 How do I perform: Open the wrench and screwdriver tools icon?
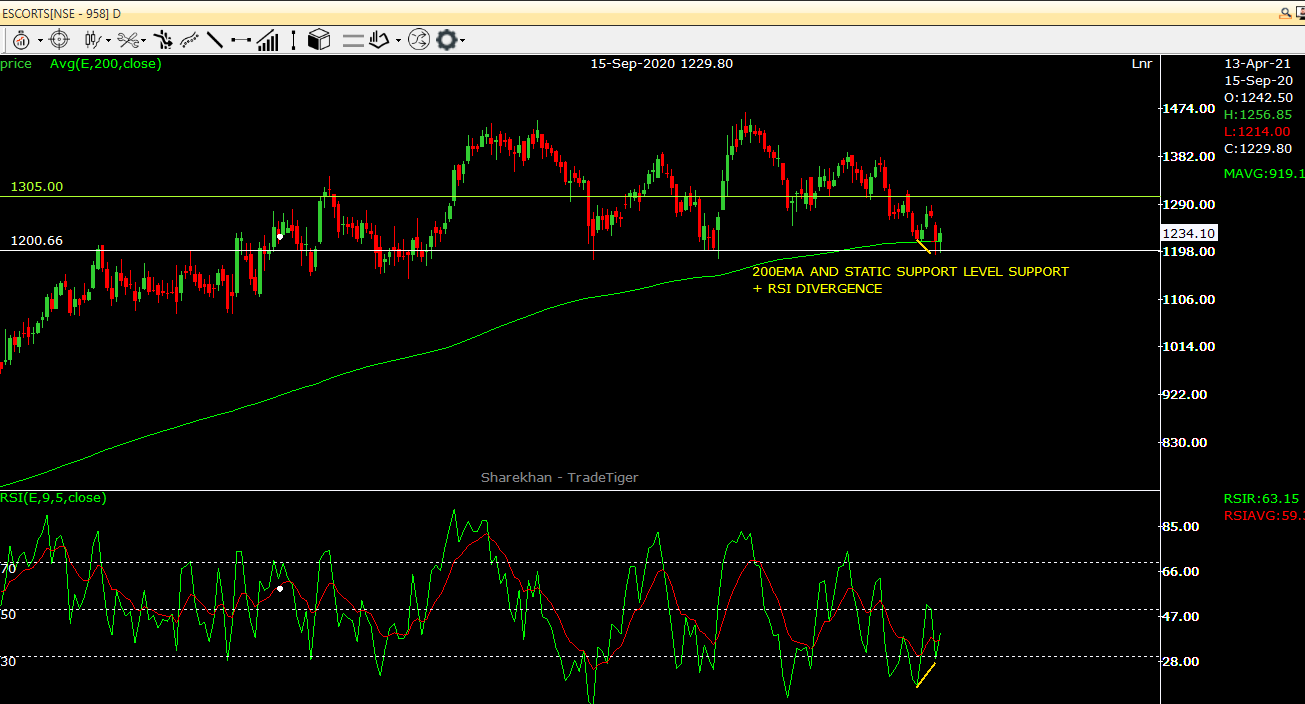coord(127,40)
